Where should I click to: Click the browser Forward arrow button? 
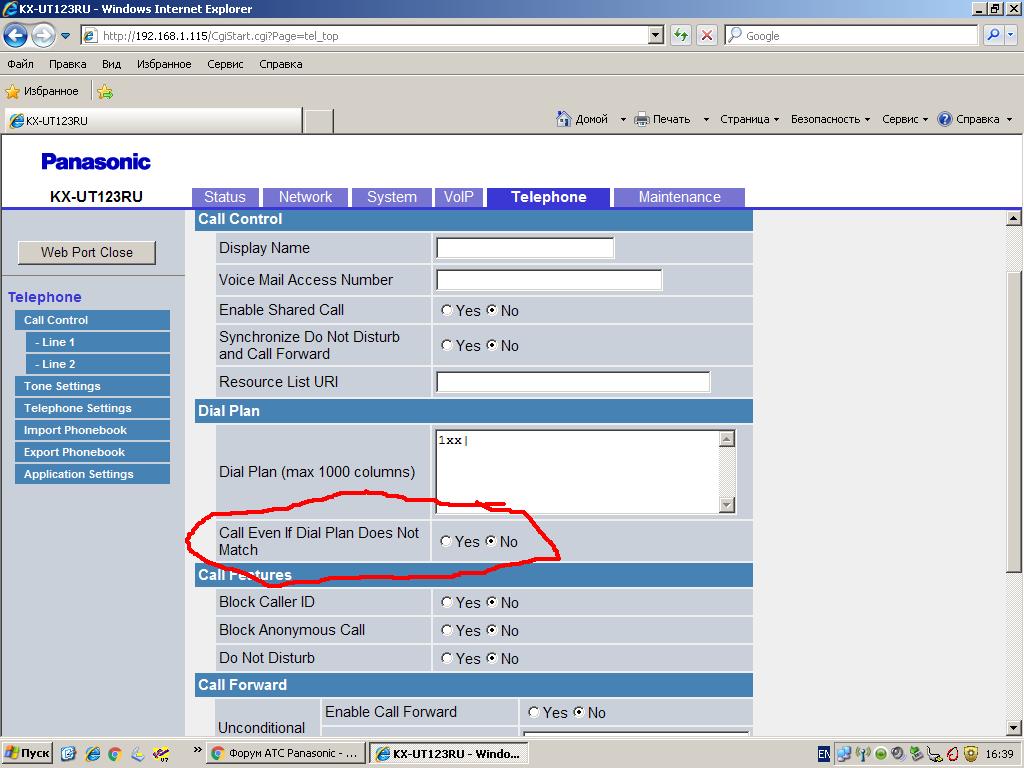pos(44,35)
